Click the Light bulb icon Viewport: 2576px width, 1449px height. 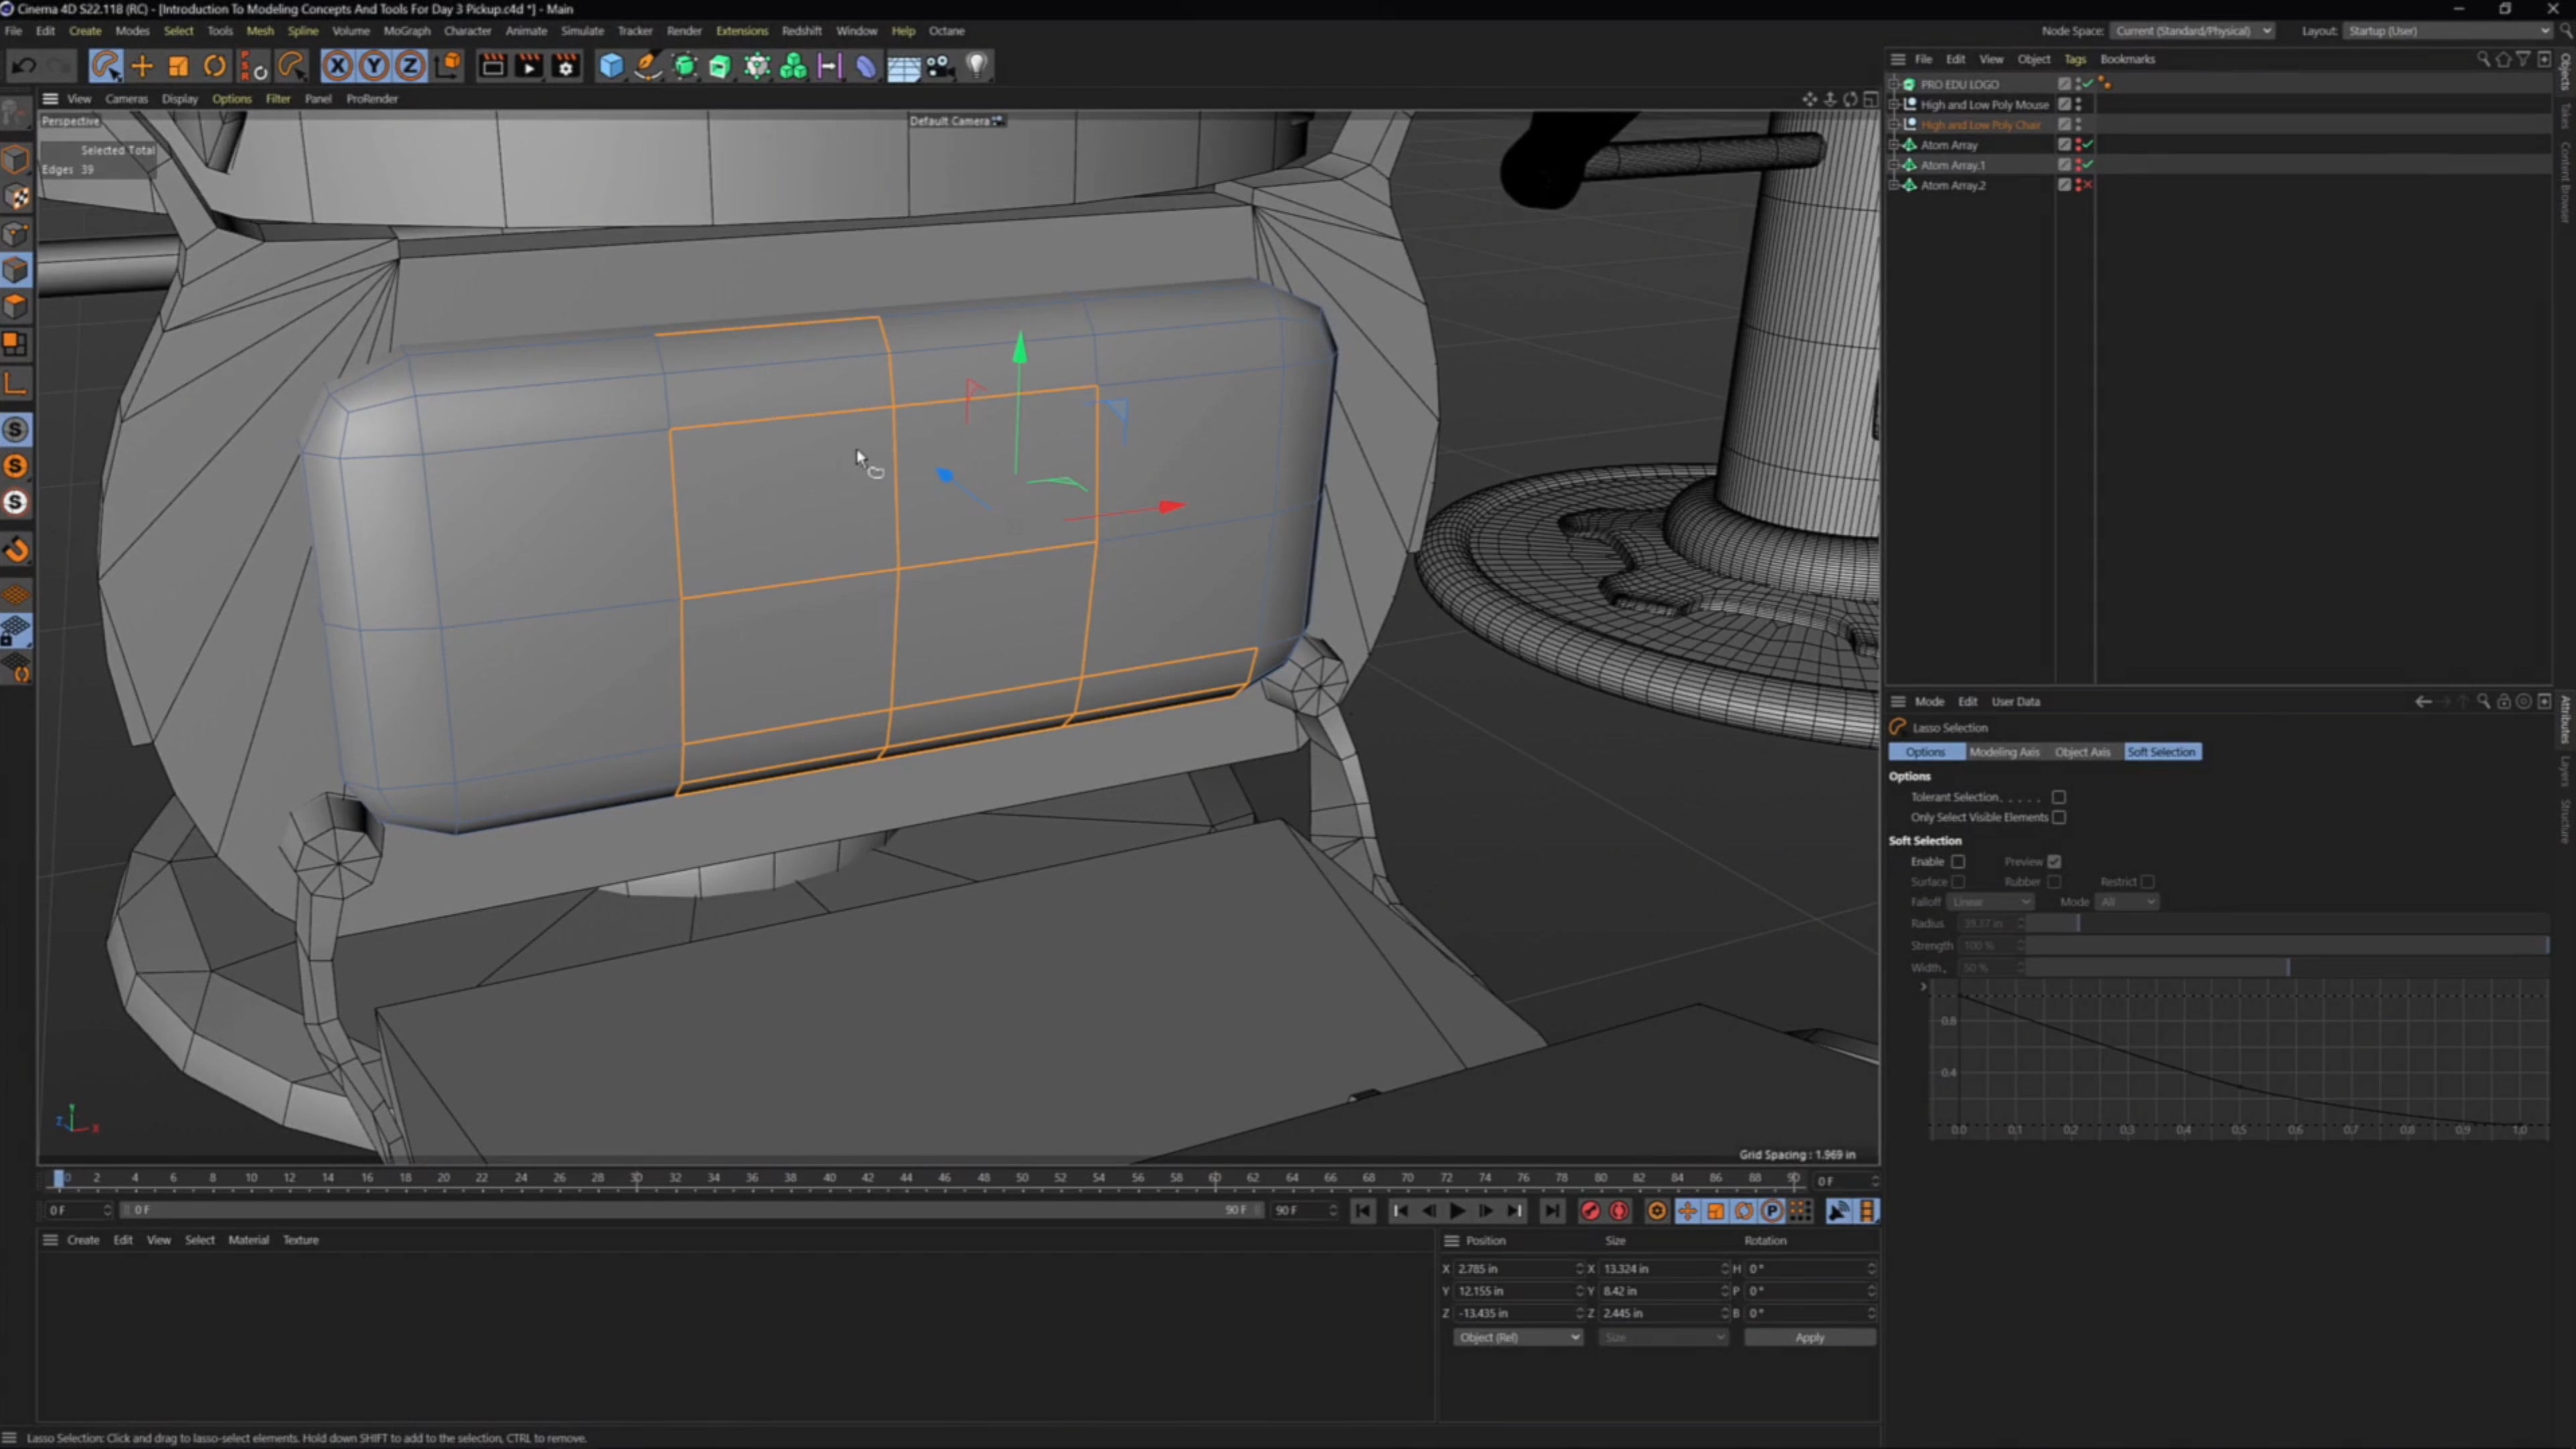[x=977, y=66]
